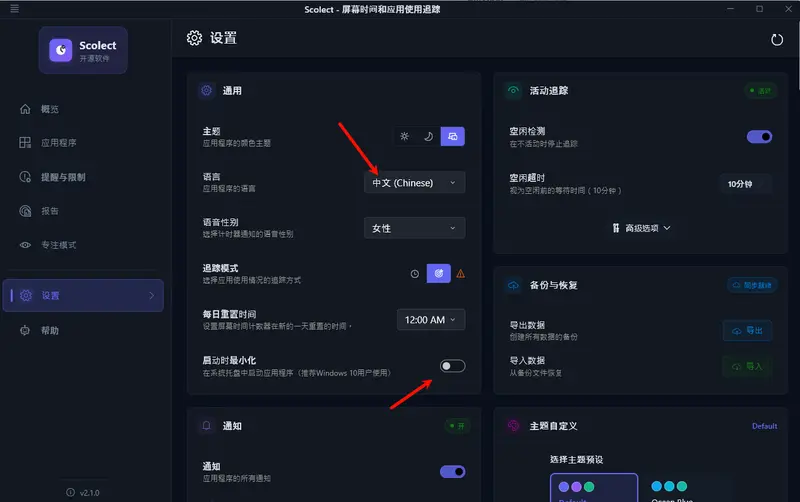Click the 主题 setting label

coord(211,131)
